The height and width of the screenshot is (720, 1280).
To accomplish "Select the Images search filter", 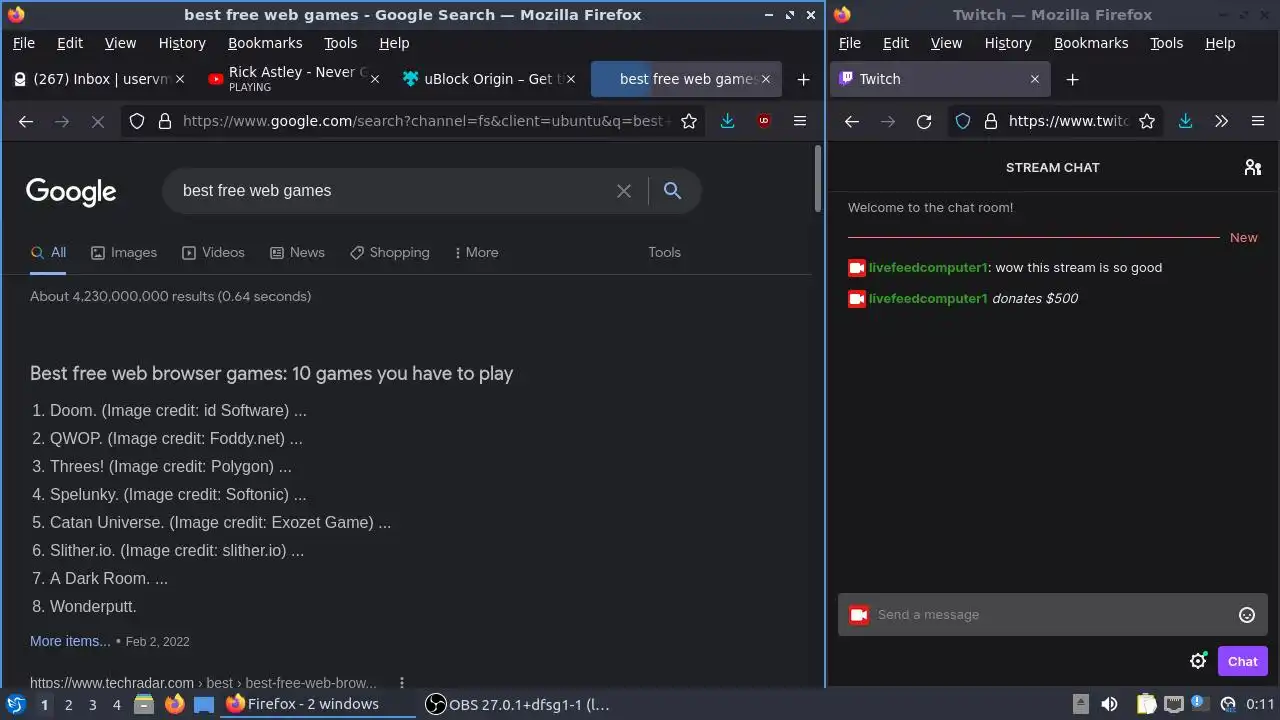I will [x=124, y=252].
